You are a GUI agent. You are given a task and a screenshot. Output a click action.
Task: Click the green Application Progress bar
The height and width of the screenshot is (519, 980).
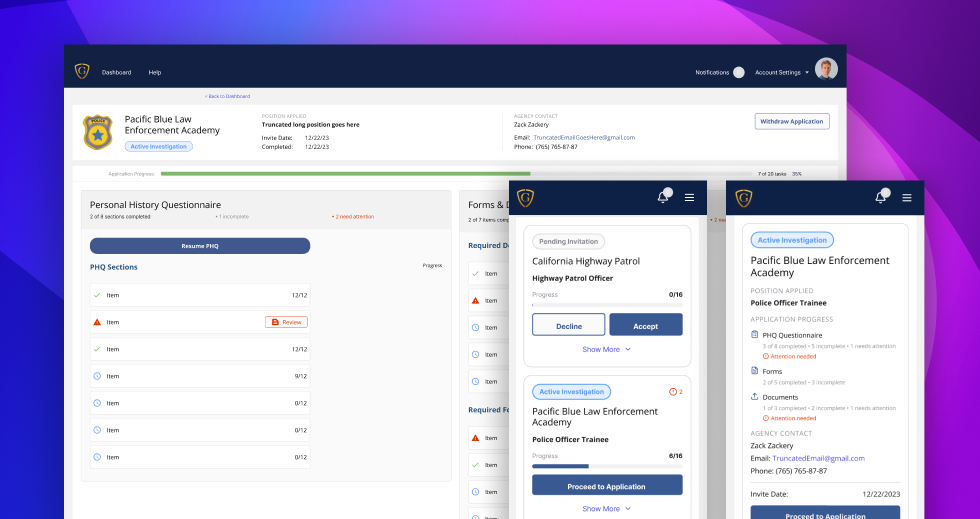[346, 174]
